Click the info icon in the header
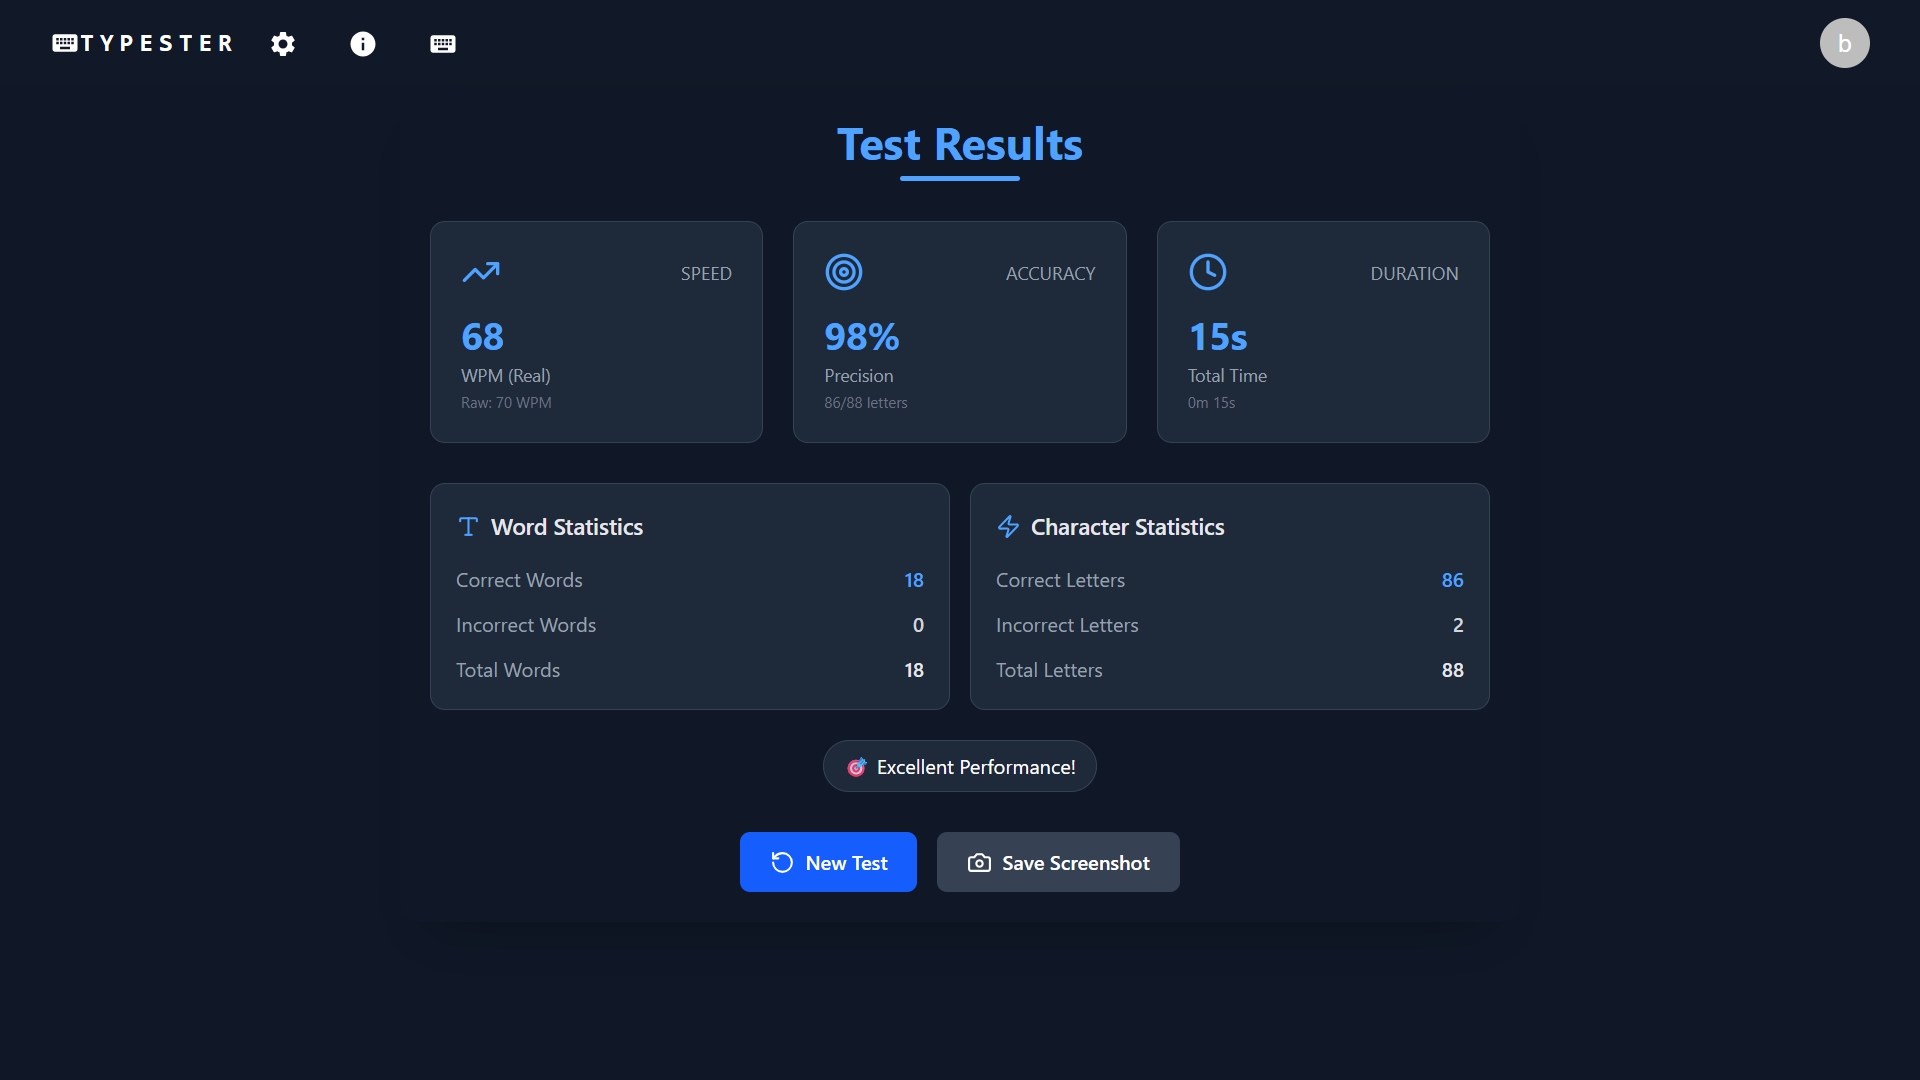Image resolution: width=1920 pixels, height=1080 pixels. [362, 44]
